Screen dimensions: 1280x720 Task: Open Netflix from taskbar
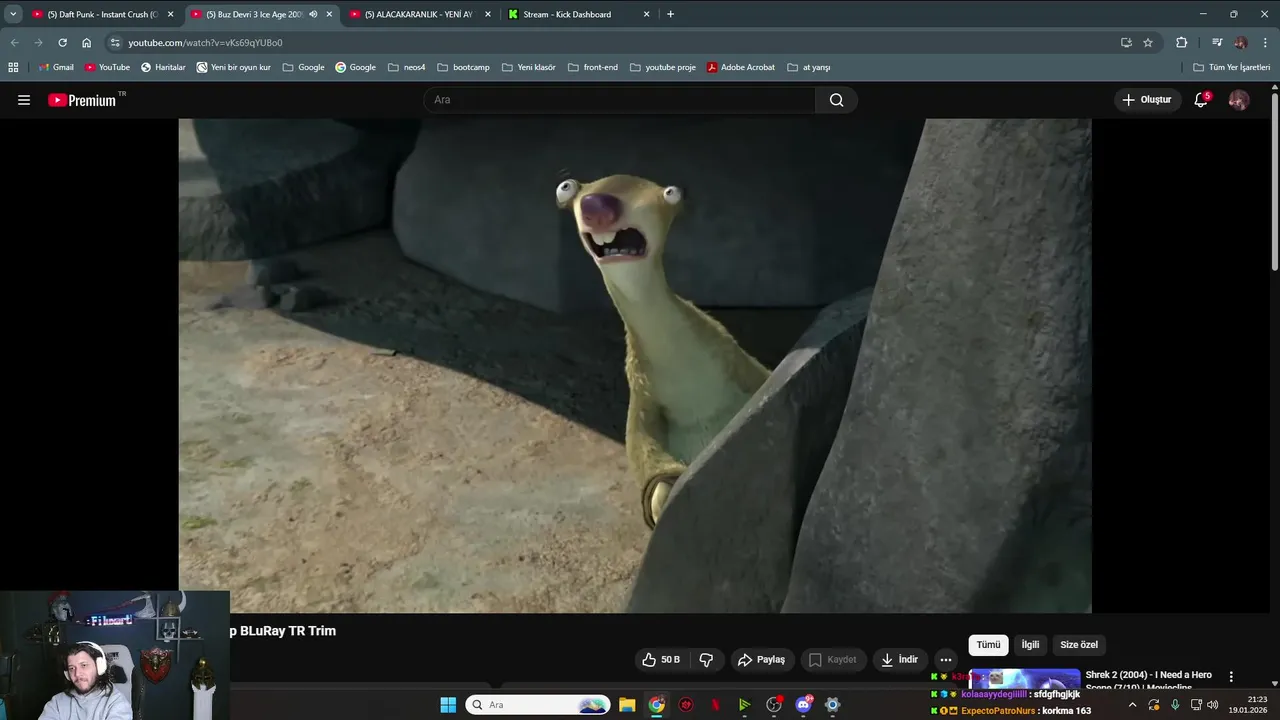[x=715, y=705]
